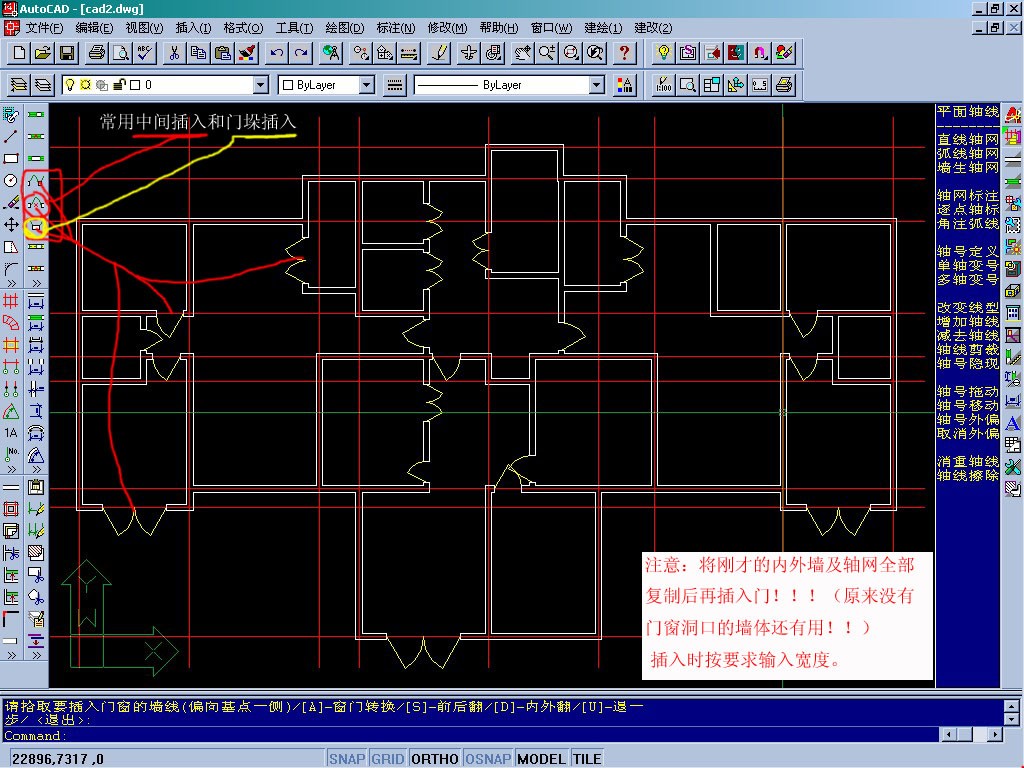The height and width of the screenshot is (768, 1024).
Task: Undo the last action
Action: tap(277, 53)
